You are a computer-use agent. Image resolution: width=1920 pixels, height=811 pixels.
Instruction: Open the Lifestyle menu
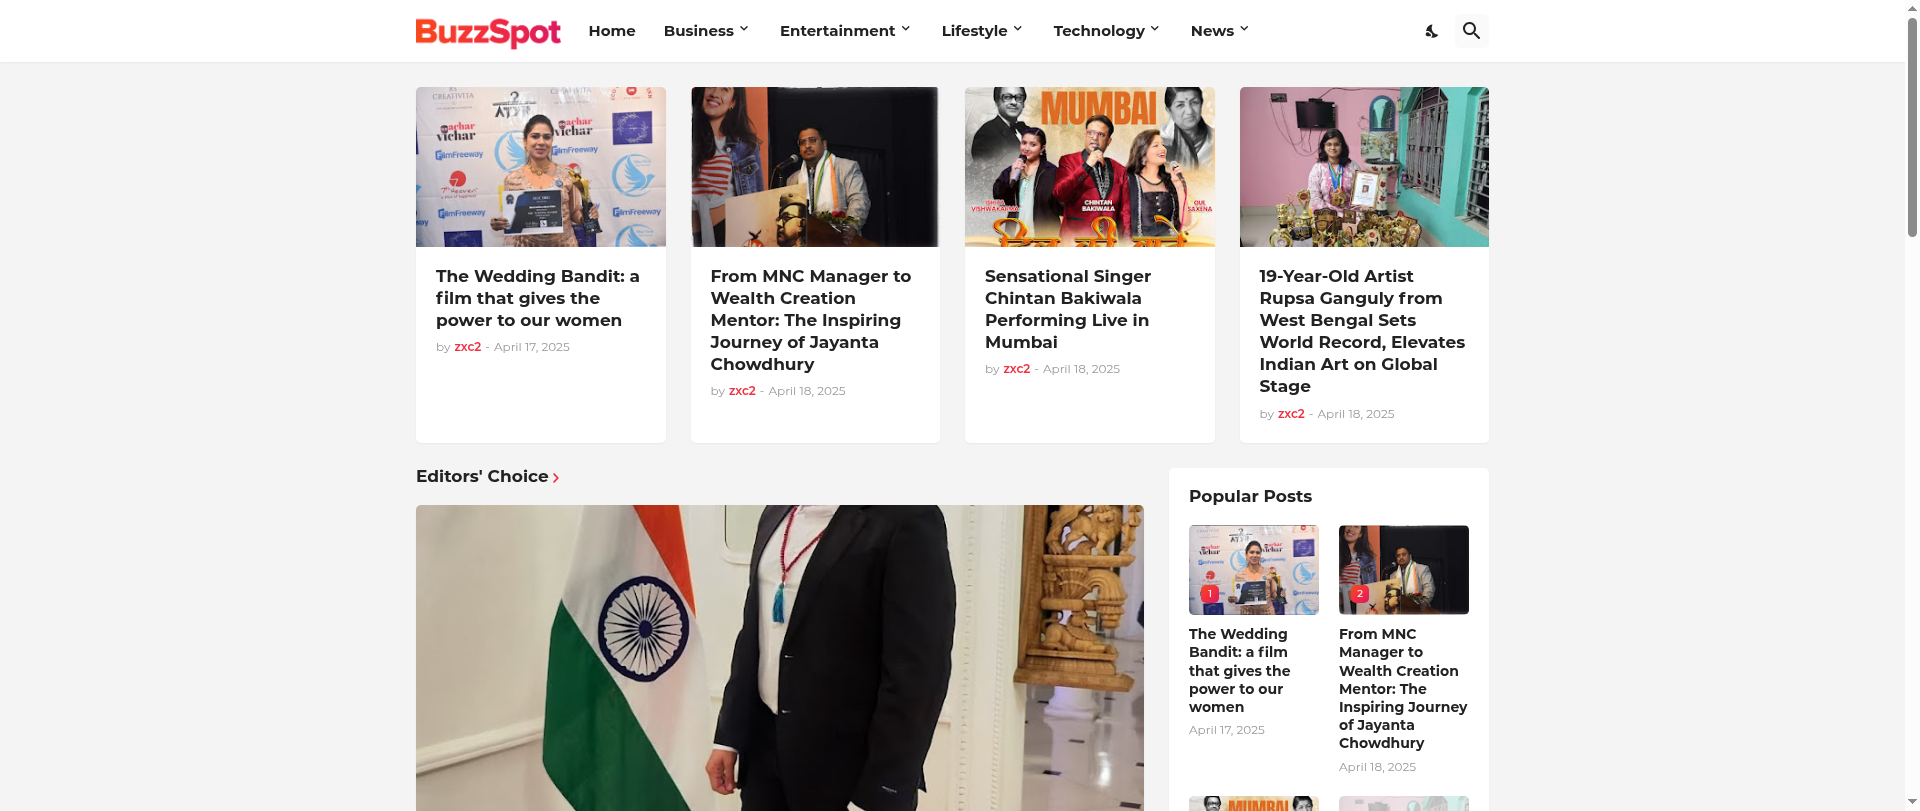point(974,31)
